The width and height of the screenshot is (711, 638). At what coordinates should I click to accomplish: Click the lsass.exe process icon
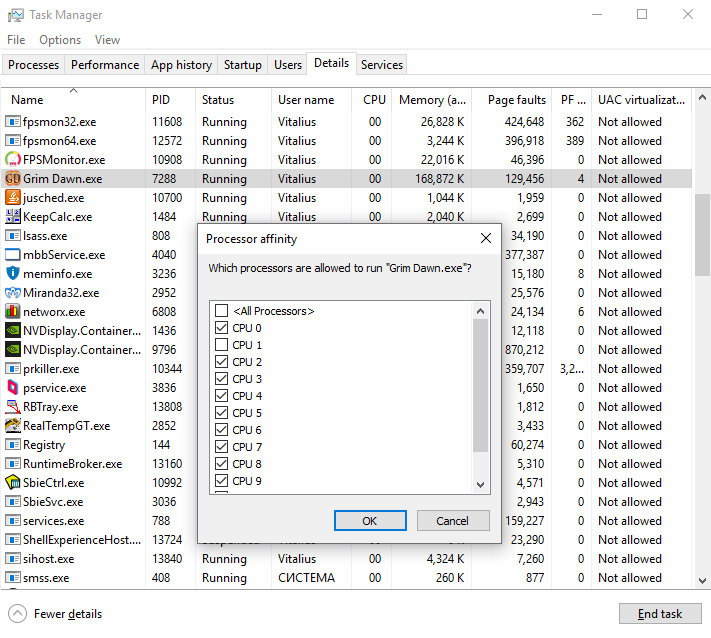pyautogui.click(x=13, y=236)
